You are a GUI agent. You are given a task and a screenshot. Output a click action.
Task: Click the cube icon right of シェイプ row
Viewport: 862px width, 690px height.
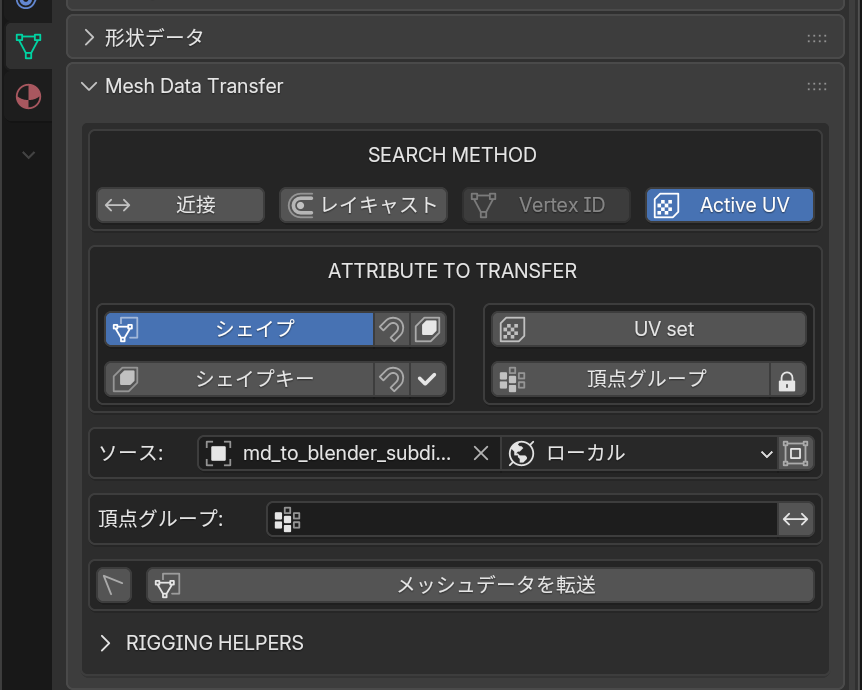click(x=428, y=329)
